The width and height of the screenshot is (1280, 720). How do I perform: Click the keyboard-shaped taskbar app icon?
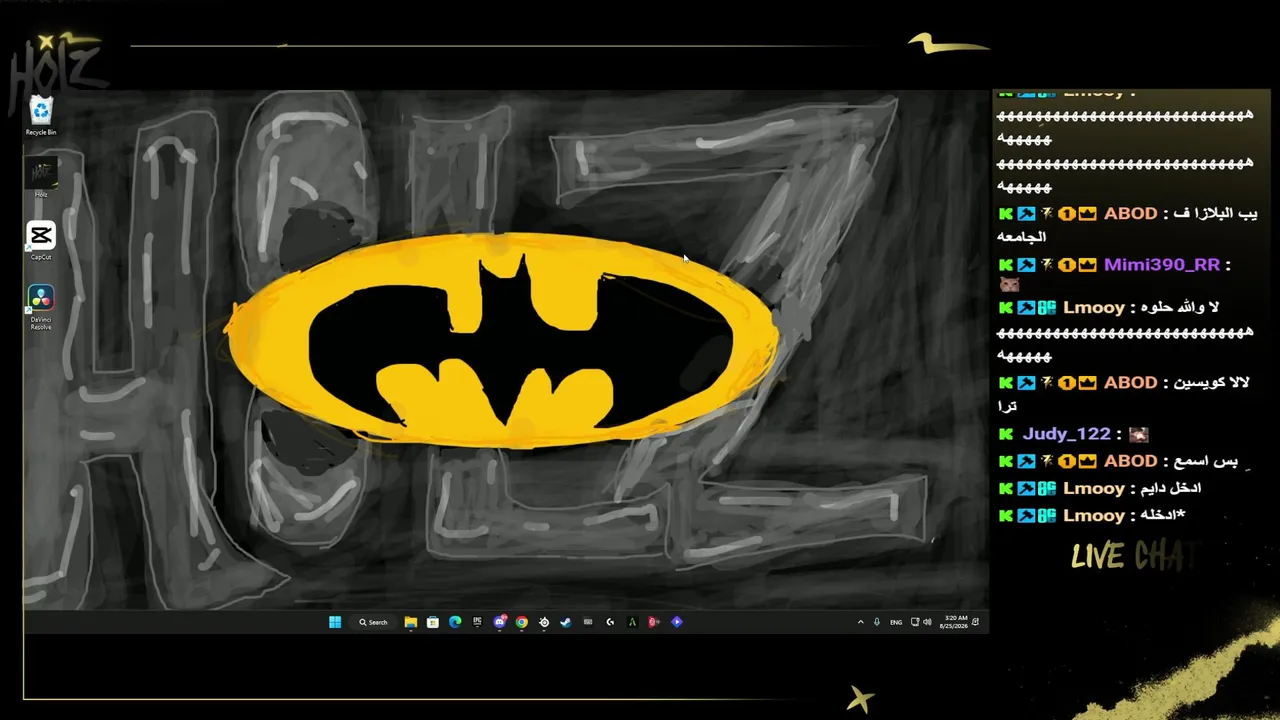588,622
